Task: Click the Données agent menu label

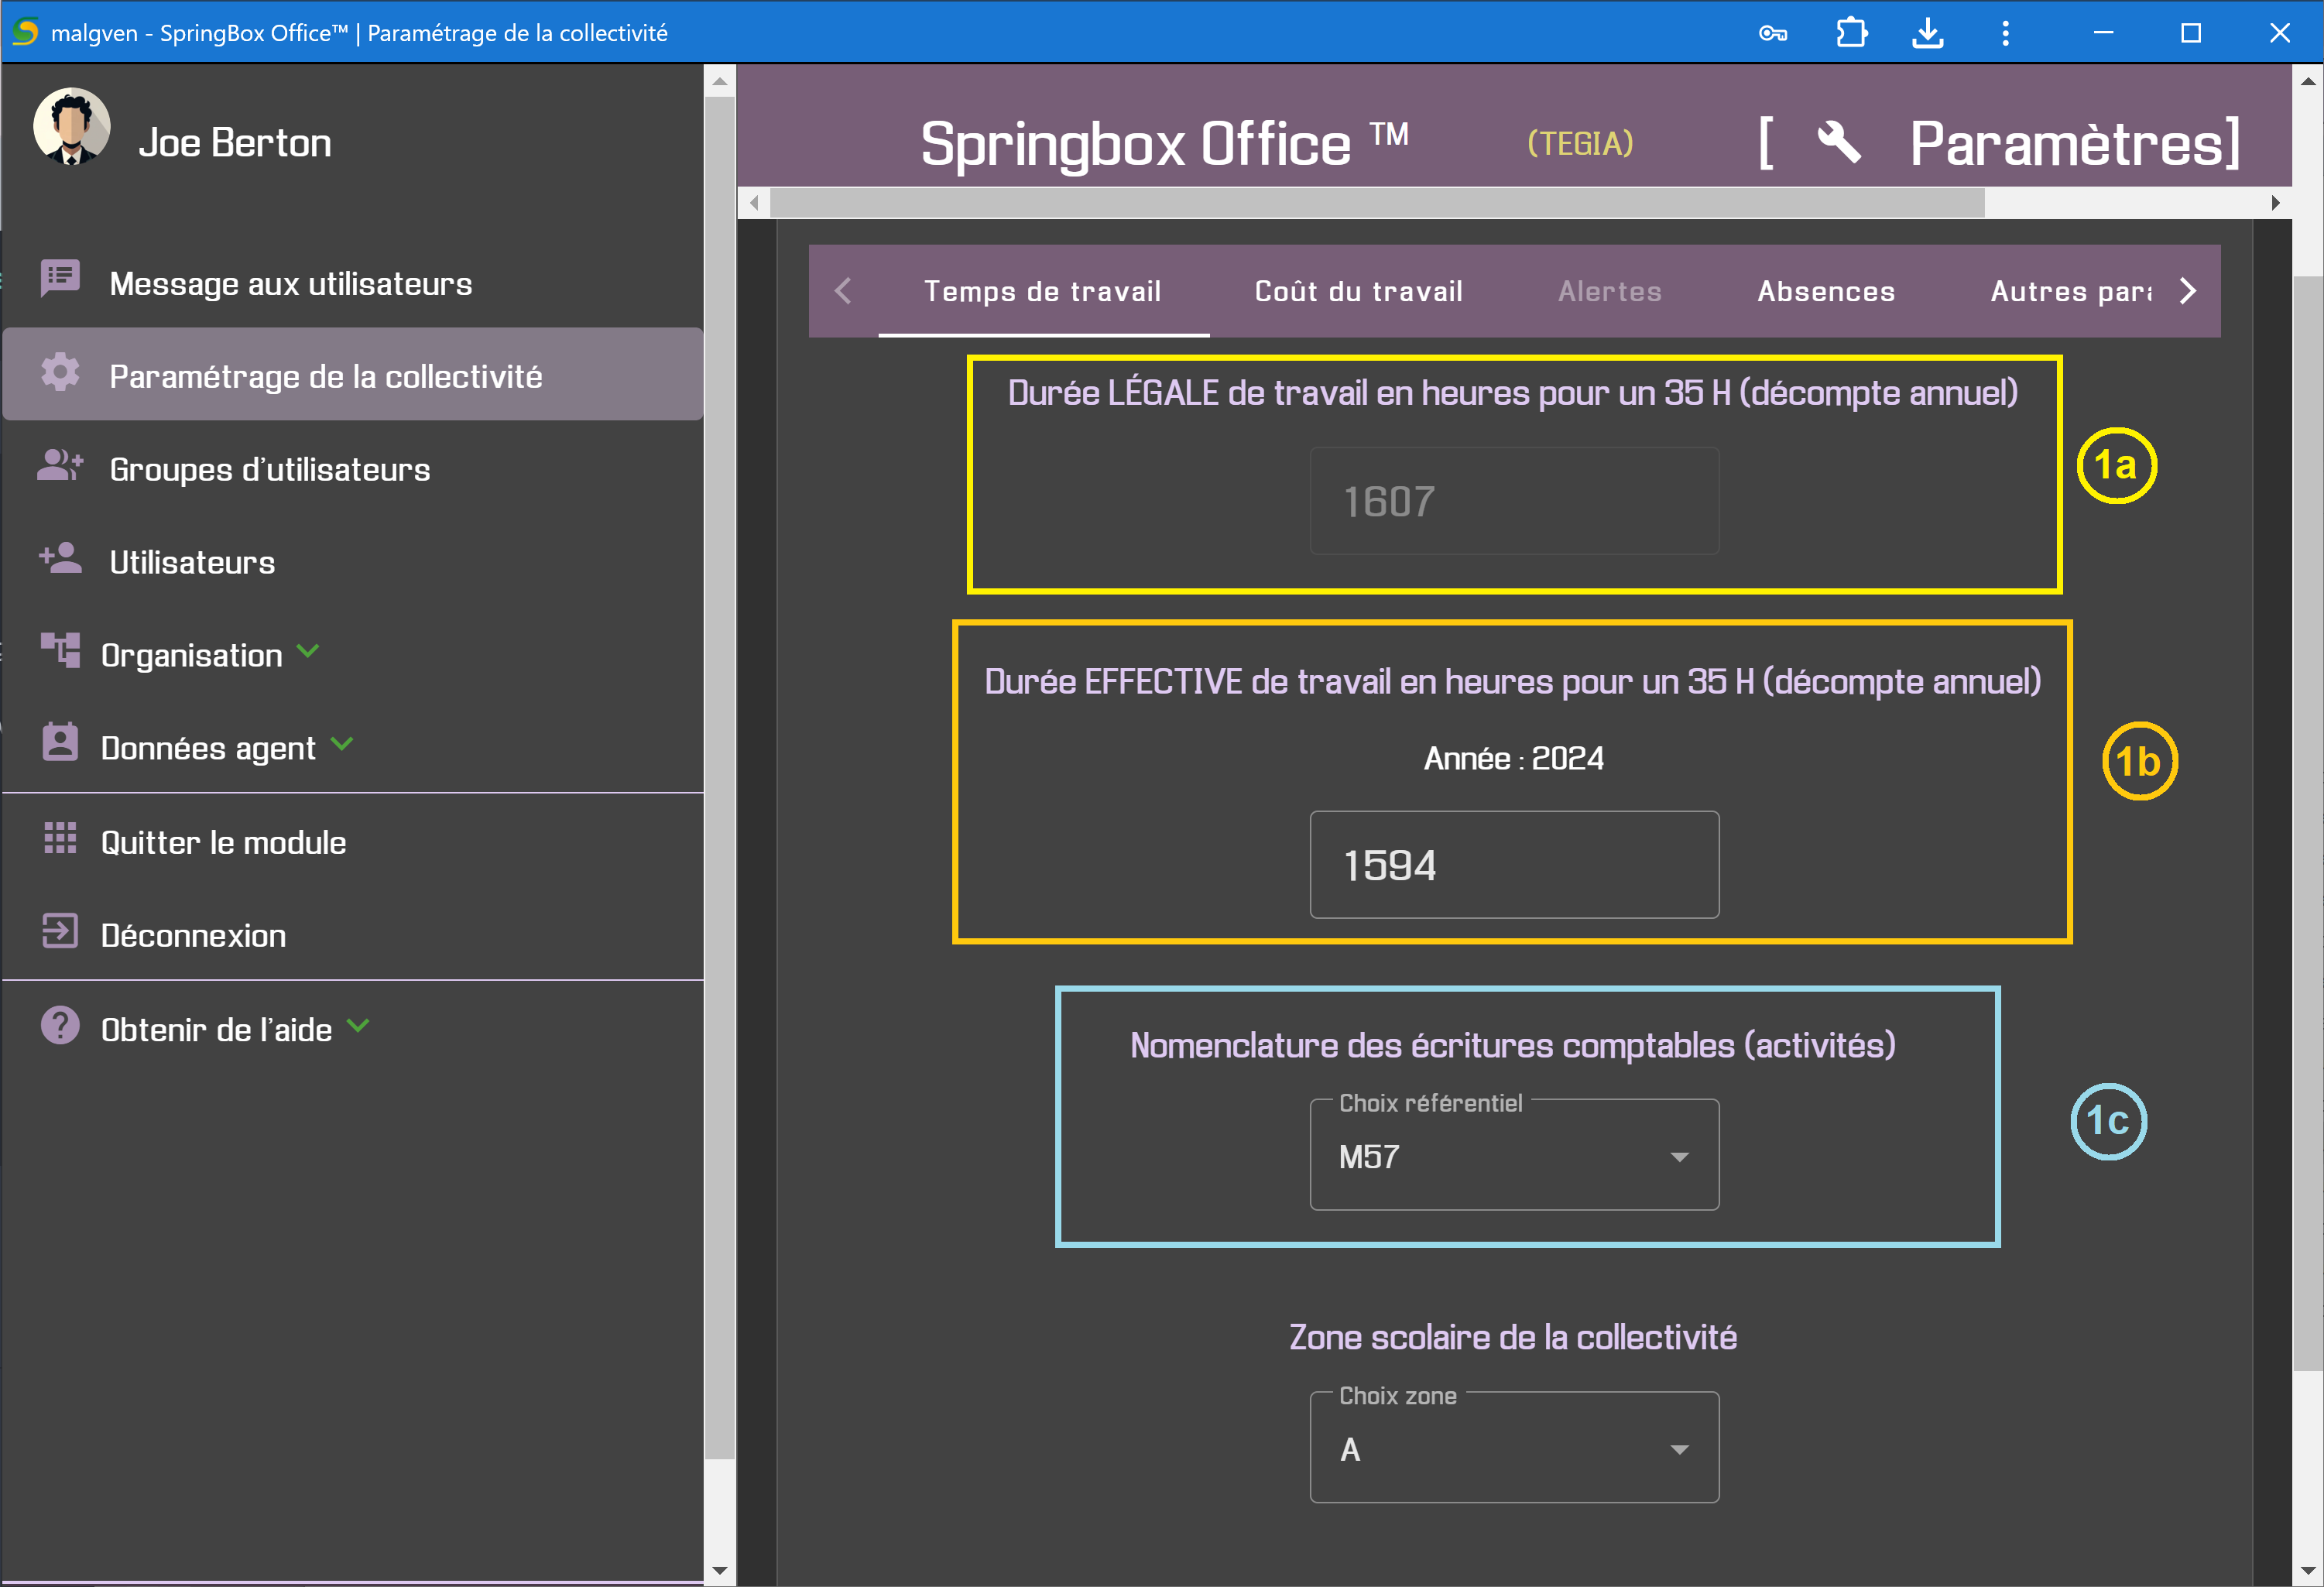Action: click(x=208, y=748)
